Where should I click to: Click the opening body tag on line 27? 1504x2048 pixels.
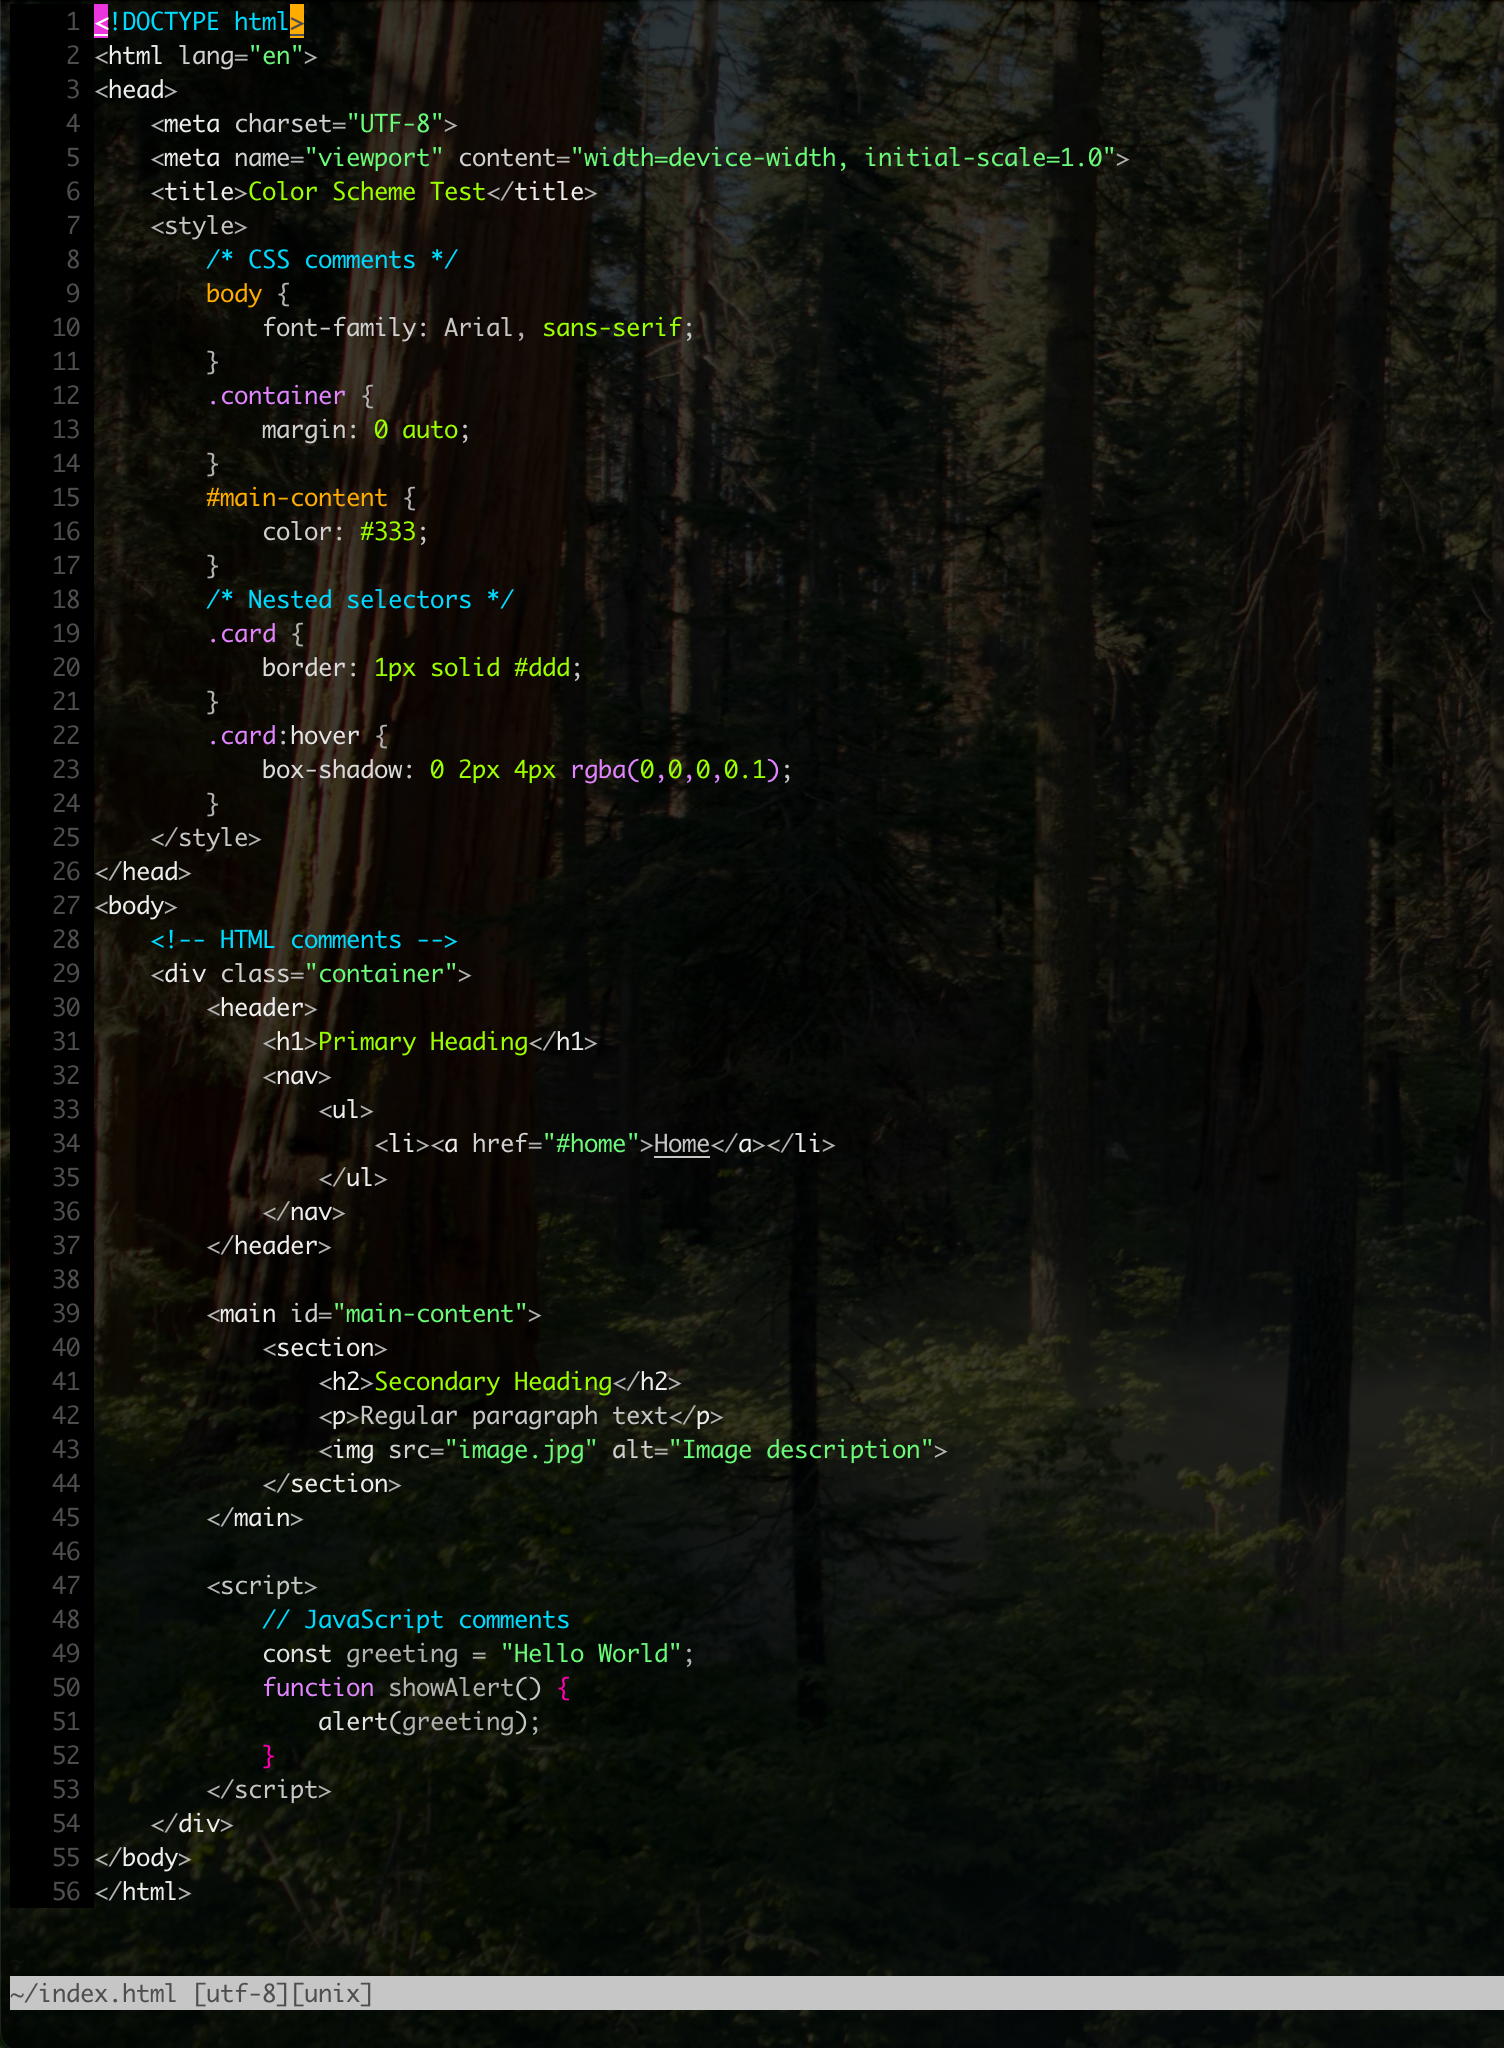[136, 905]
